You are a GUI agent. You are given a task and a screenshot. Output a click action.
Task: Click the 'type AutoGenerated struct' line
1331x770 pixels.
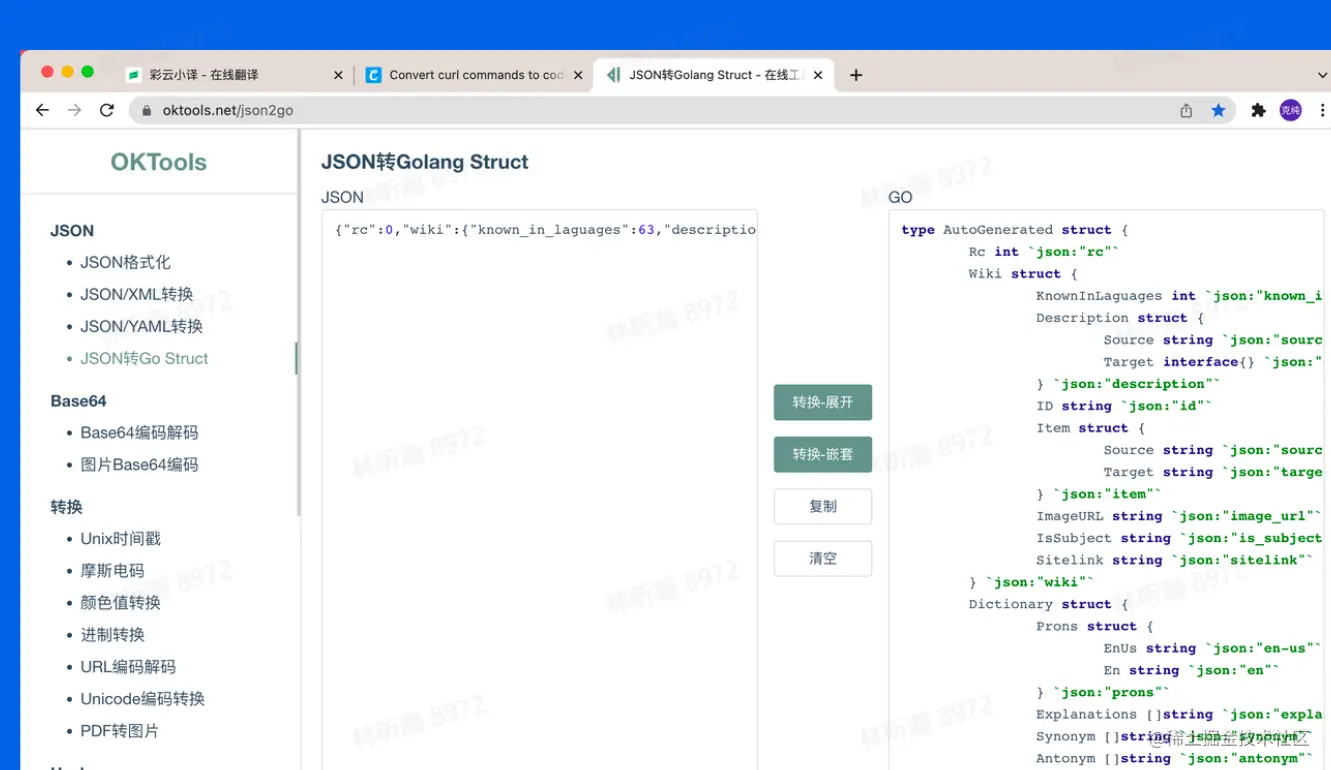[x=1014, y=230]
